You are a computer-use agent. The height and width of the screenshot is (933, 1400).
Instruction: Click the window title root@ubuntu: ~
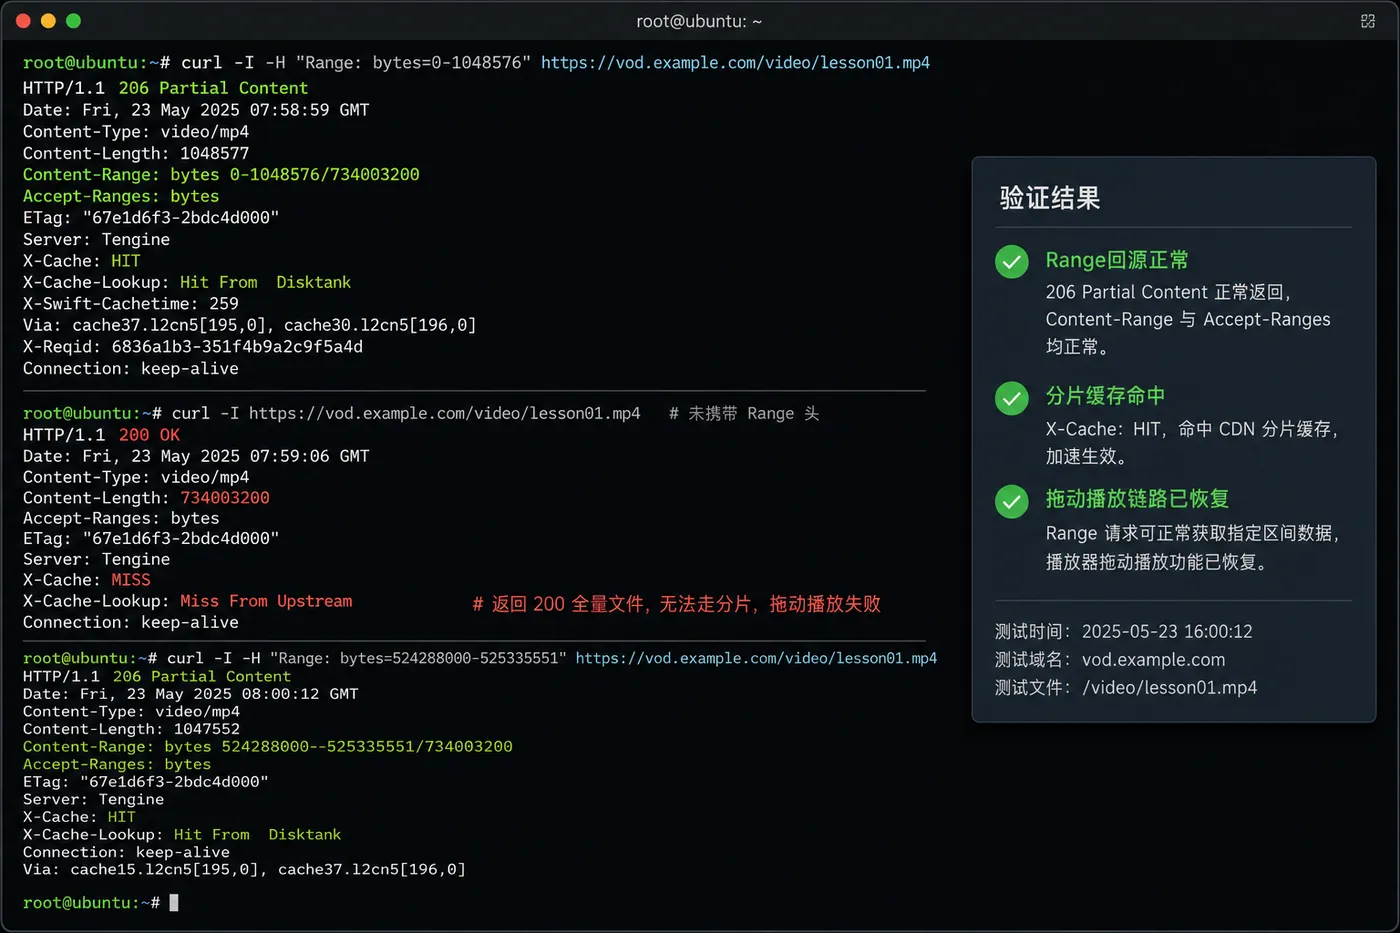coord(699,21)
